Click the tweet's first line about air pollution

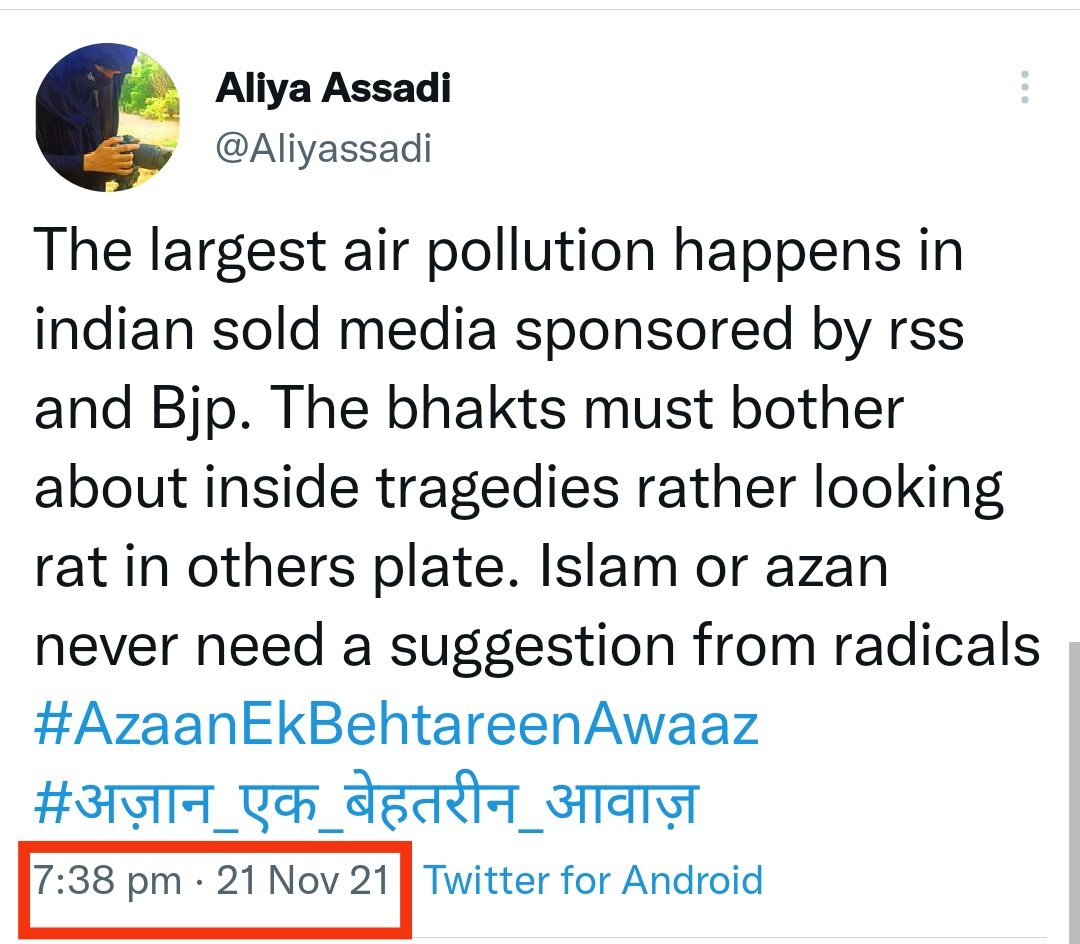[498, 251]
